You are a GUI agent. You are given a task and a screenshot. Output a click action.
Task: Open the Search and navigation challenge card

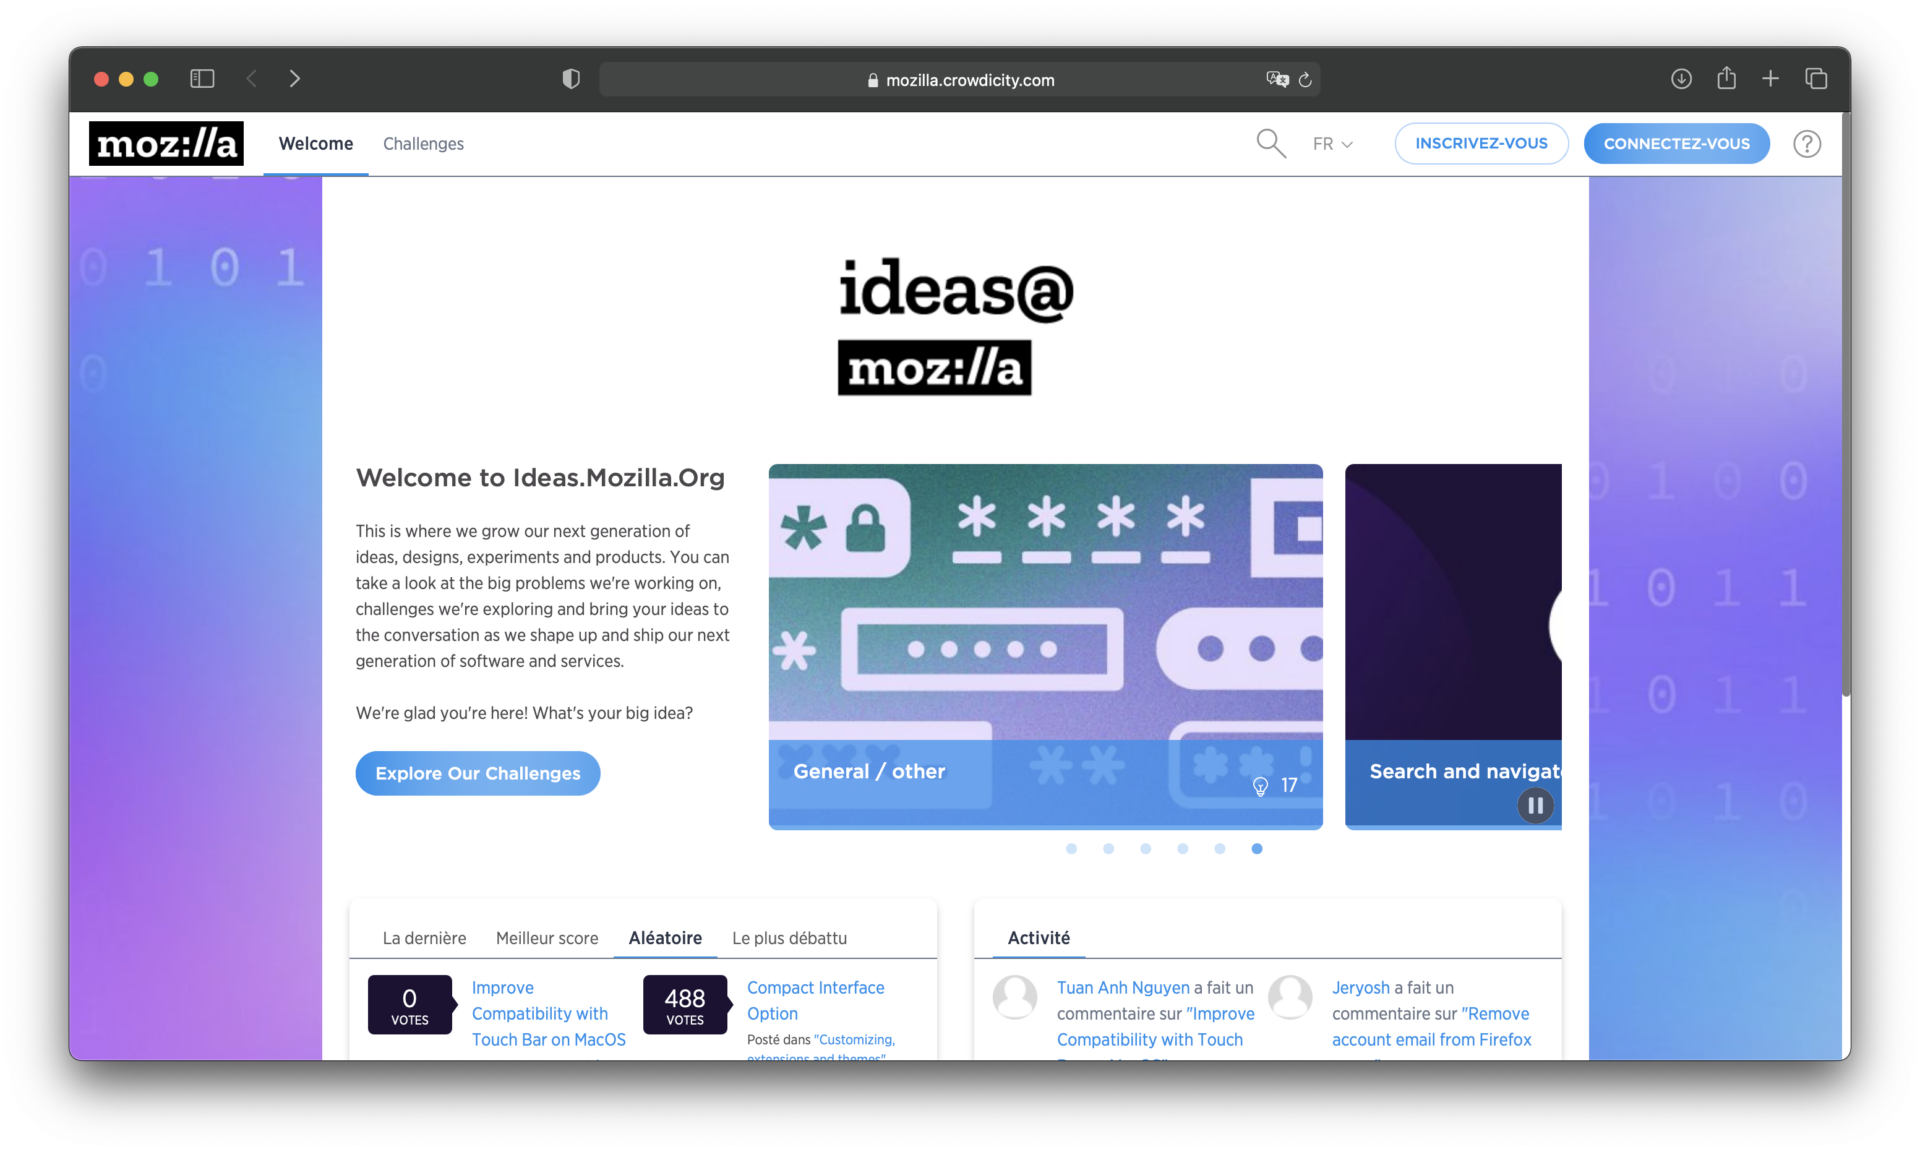(x=1453, y=646)
